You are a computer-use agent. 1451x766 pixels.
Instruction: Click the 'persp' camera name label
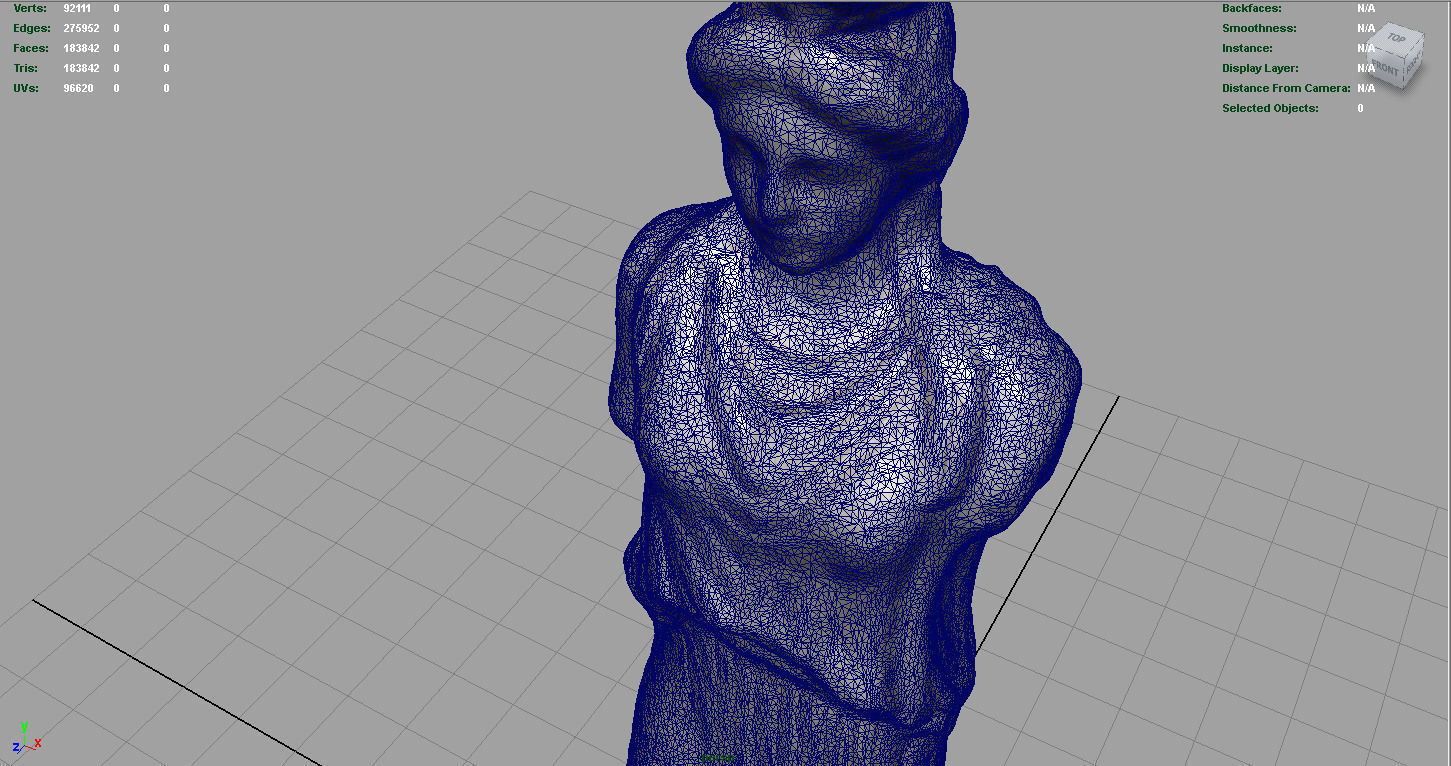pyautogui.click(x=717, y=758)
